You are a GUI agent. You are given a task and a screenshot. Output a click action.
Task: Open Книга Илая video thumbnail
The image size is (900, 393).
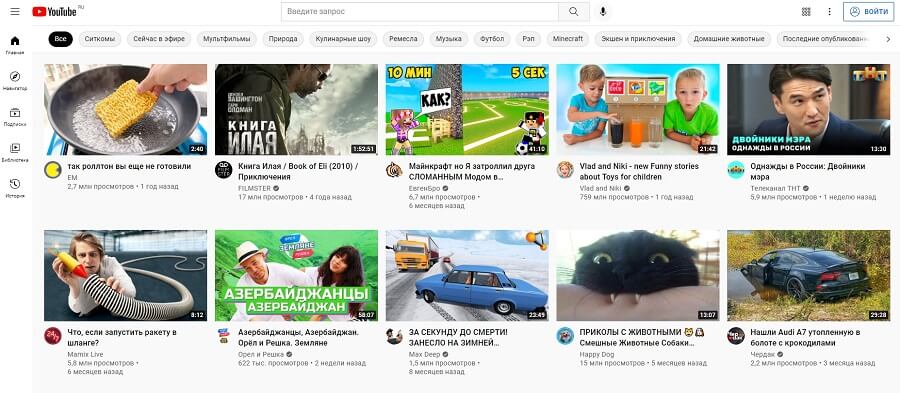click(296, 110)
